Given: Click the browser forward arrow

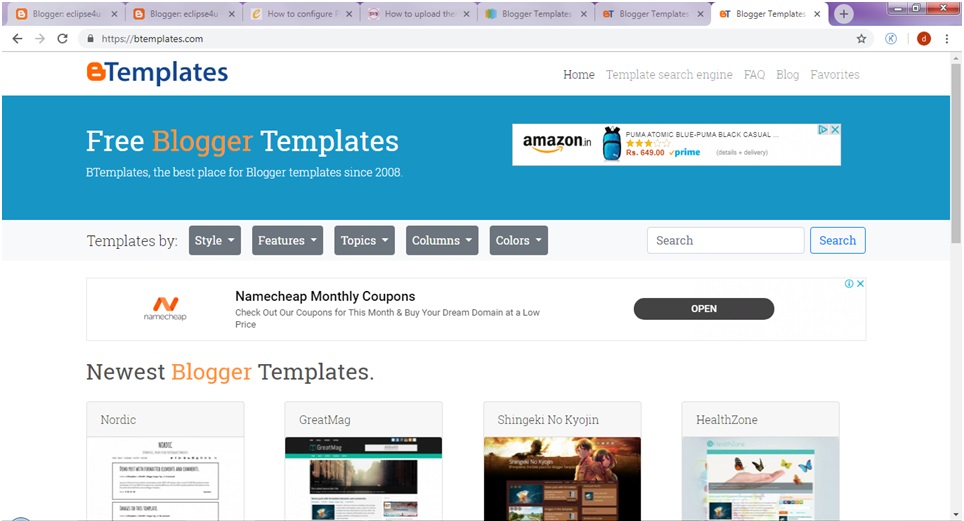Looking at the screenshot, I should point(40,39).
